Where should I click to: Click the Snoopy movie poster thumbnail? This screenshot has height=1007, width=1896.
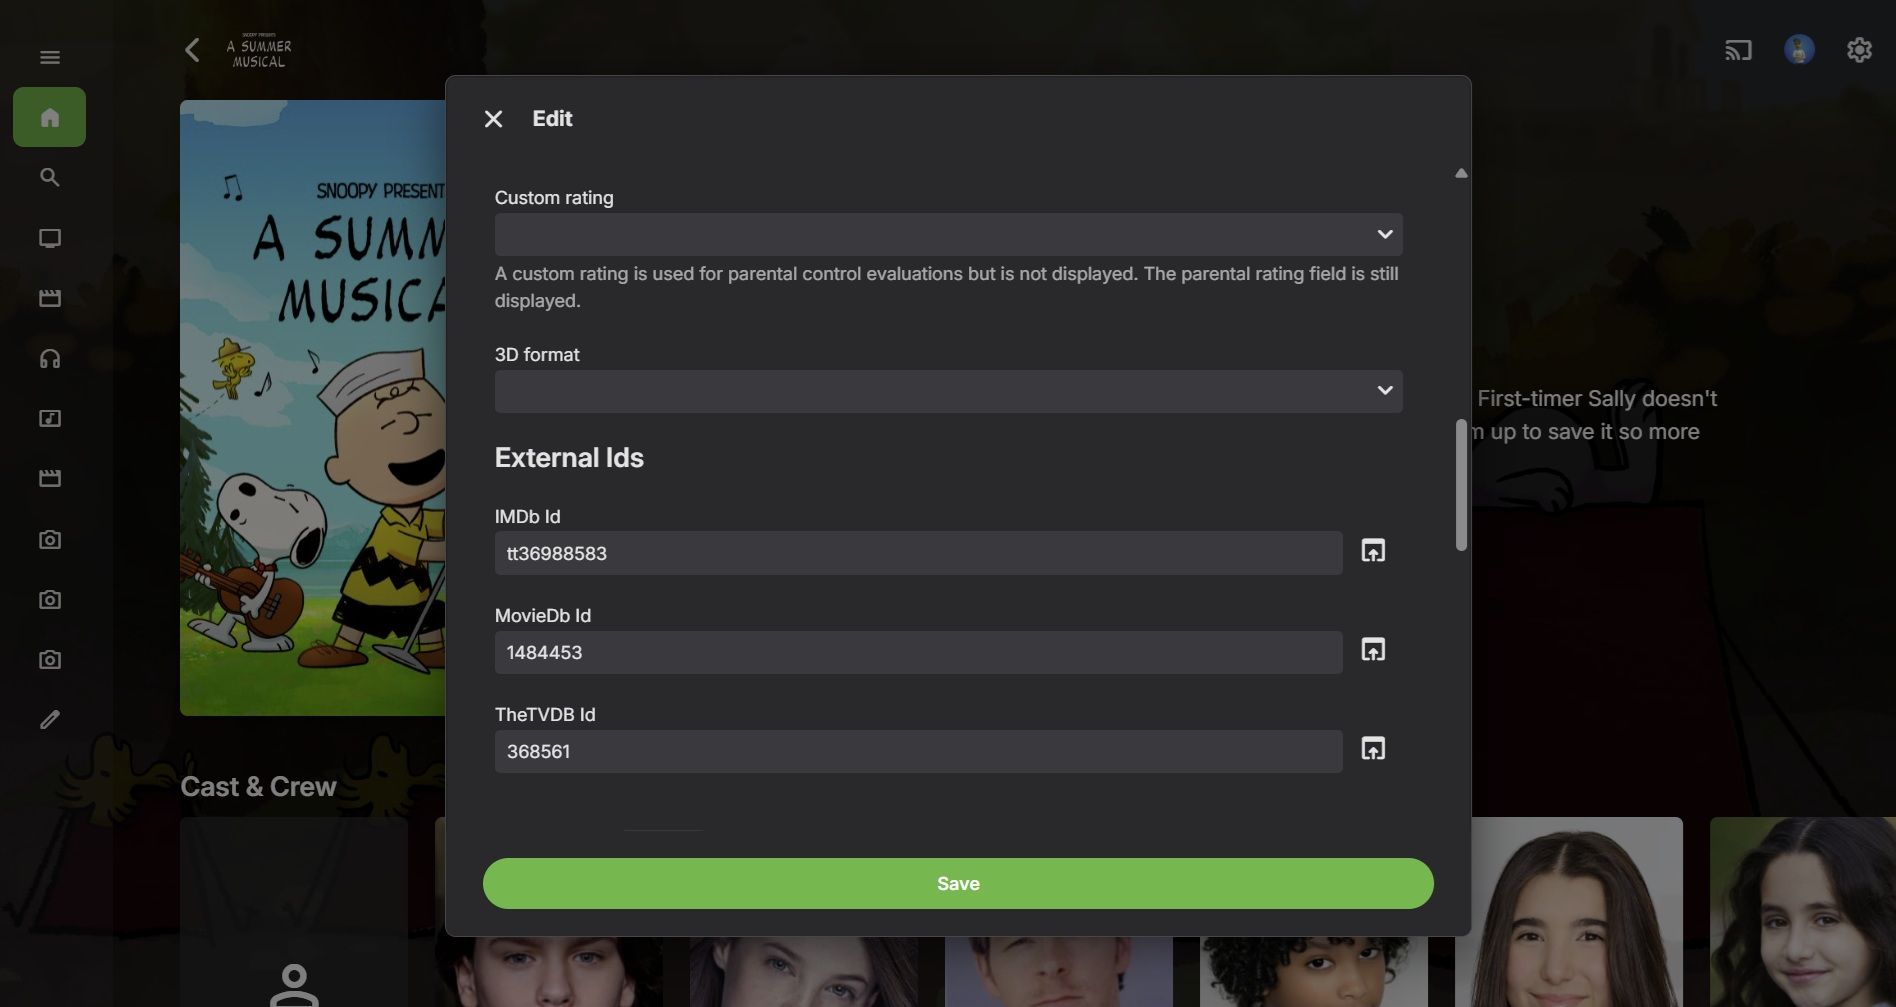click(312, 408)
